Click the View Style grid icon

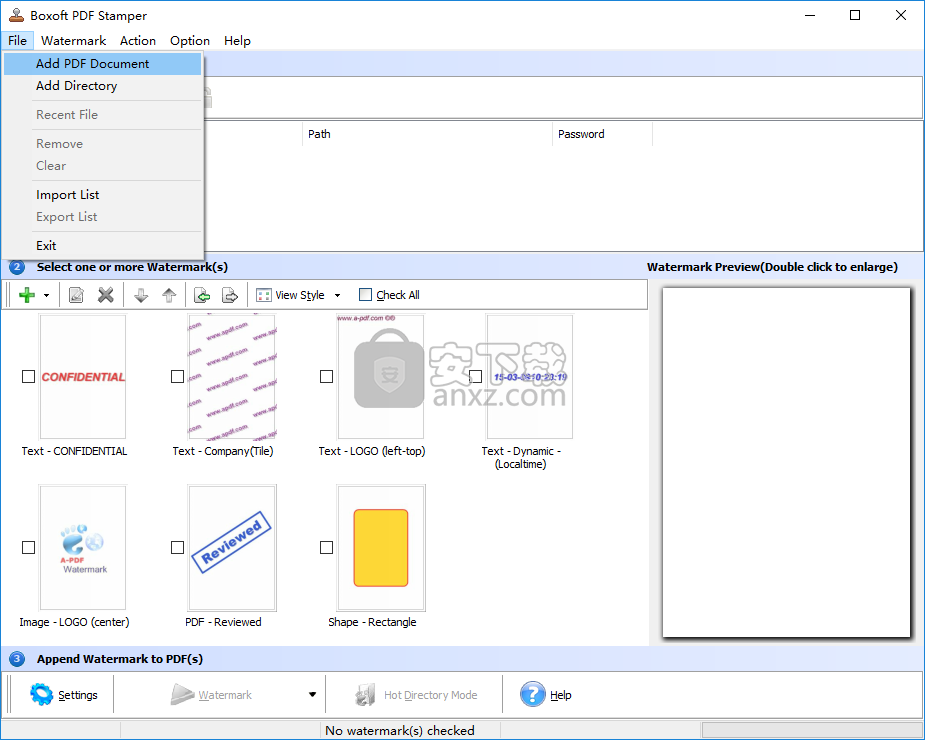pos(264,295)
